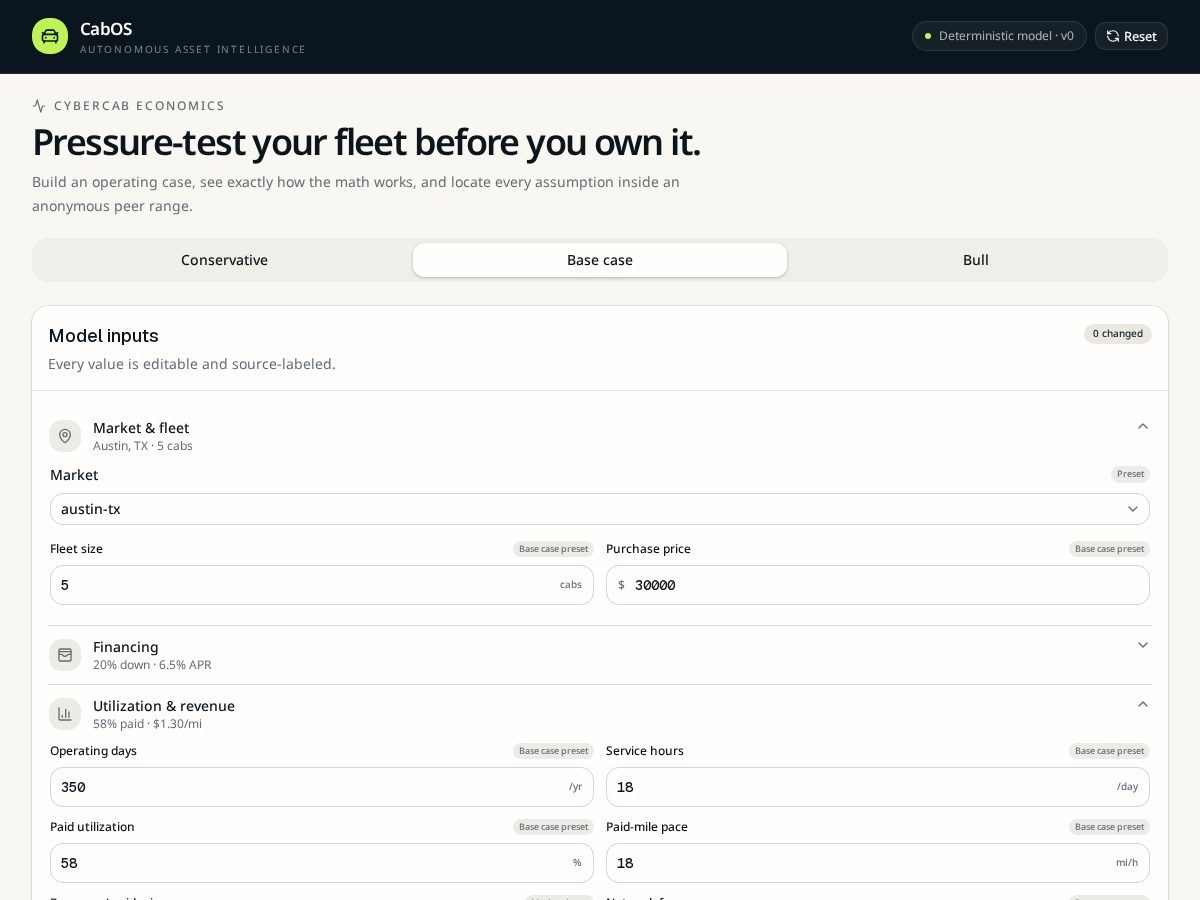Click the '58% paid · $1.30/mi' summary text
Viewport: 1200px width, 900px height.
147,724
